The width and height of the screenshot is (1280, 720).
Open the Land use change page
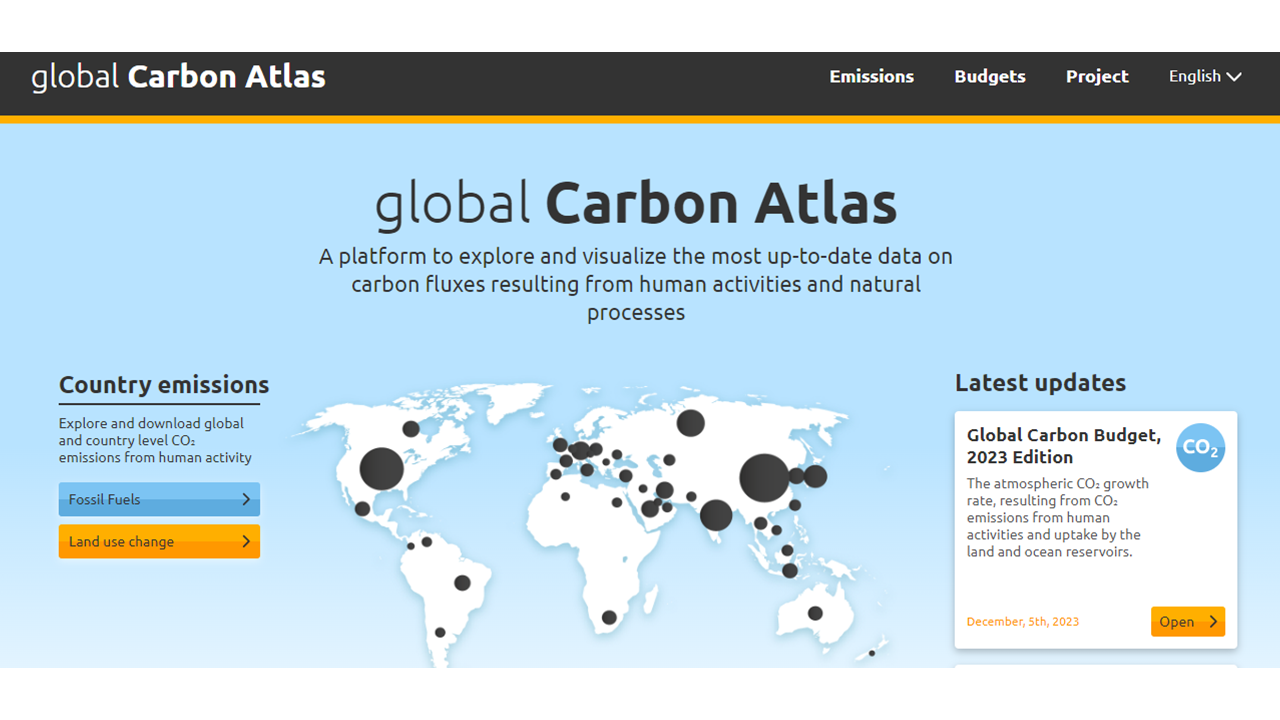pos(150,541)
